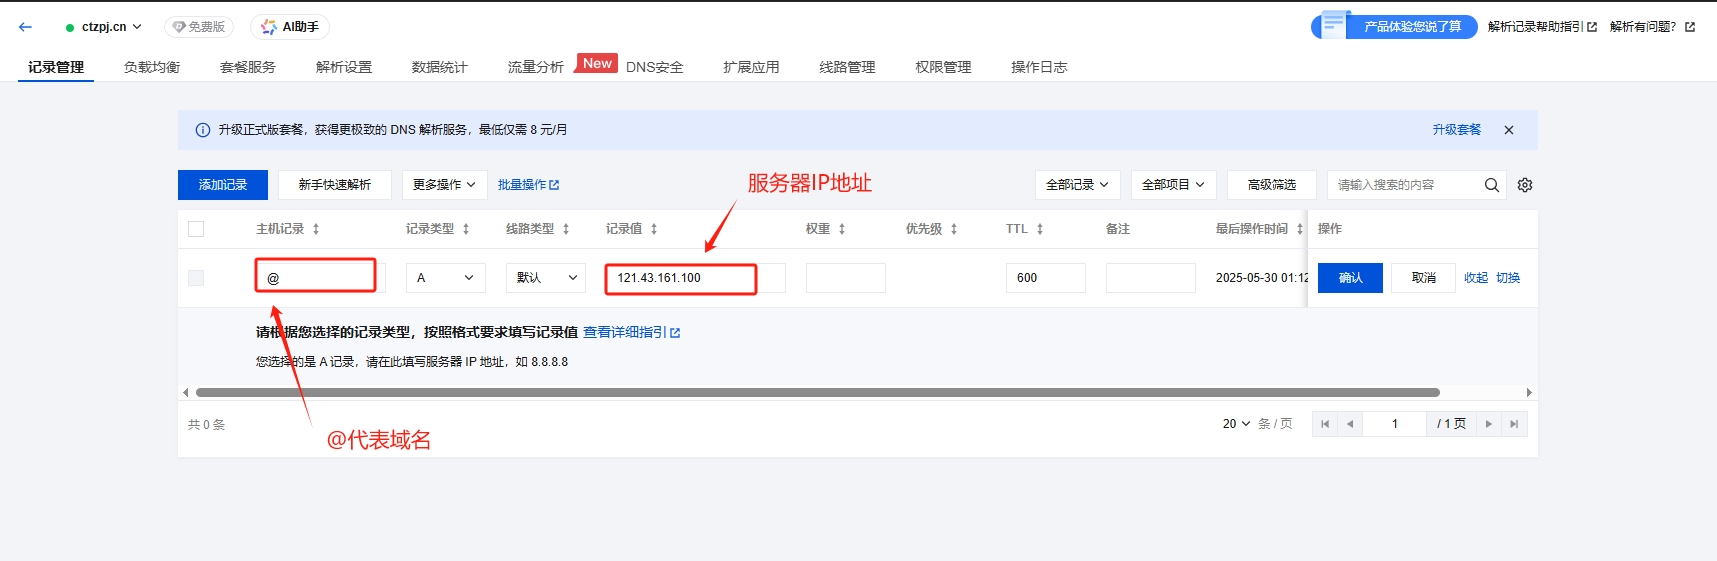This screenshot has height=561, width=1717.
Task: Sort by 主机记录 column icon
Action: (x=316, y=229)
